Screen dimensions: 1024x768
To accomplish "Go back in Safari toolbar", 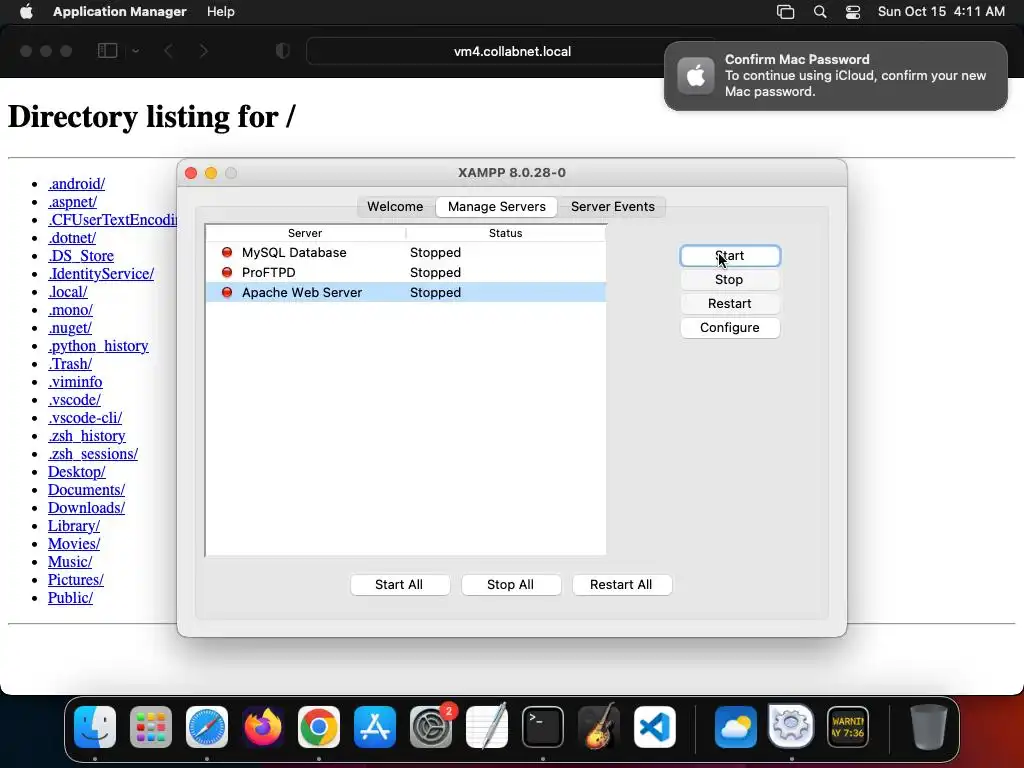I will [x=168, y=51].
